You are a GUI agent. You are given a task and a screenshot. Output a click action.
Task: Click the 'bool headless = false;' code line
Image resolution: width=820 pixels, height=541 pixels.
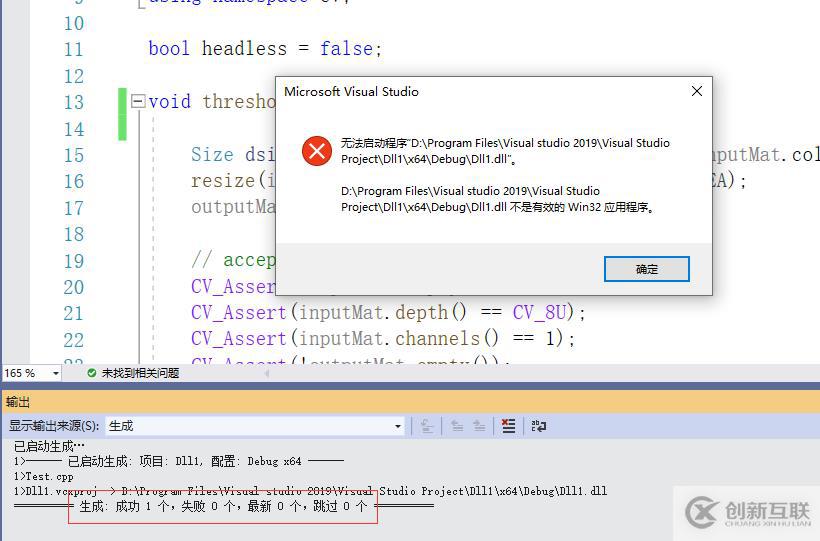click(x=265, y=49)
